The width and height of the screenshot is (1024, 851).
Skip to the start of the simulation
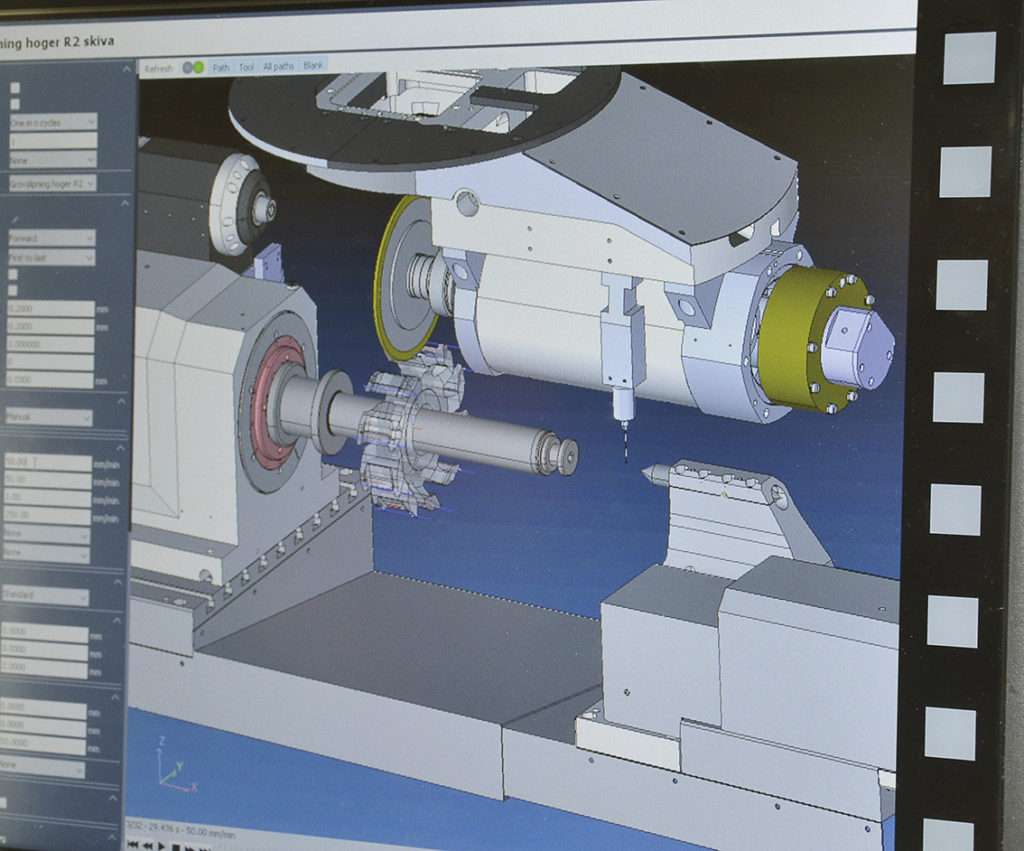click(x=132, y=844)
